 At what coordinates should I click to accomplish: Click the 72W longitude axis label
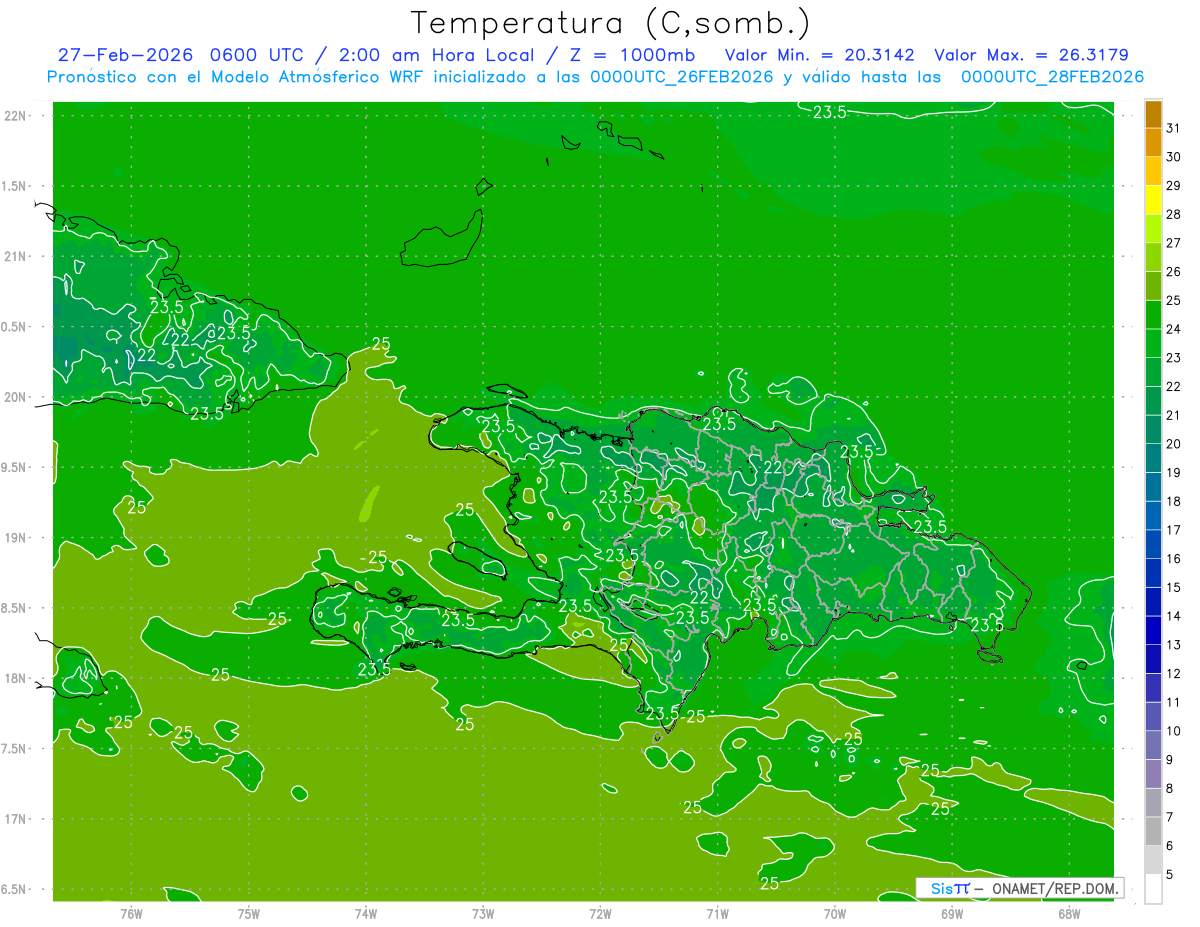tap(600, 913)
